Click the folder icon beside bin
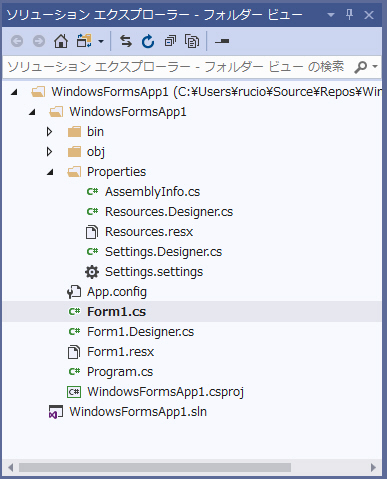387x479 pixels. 74,132
